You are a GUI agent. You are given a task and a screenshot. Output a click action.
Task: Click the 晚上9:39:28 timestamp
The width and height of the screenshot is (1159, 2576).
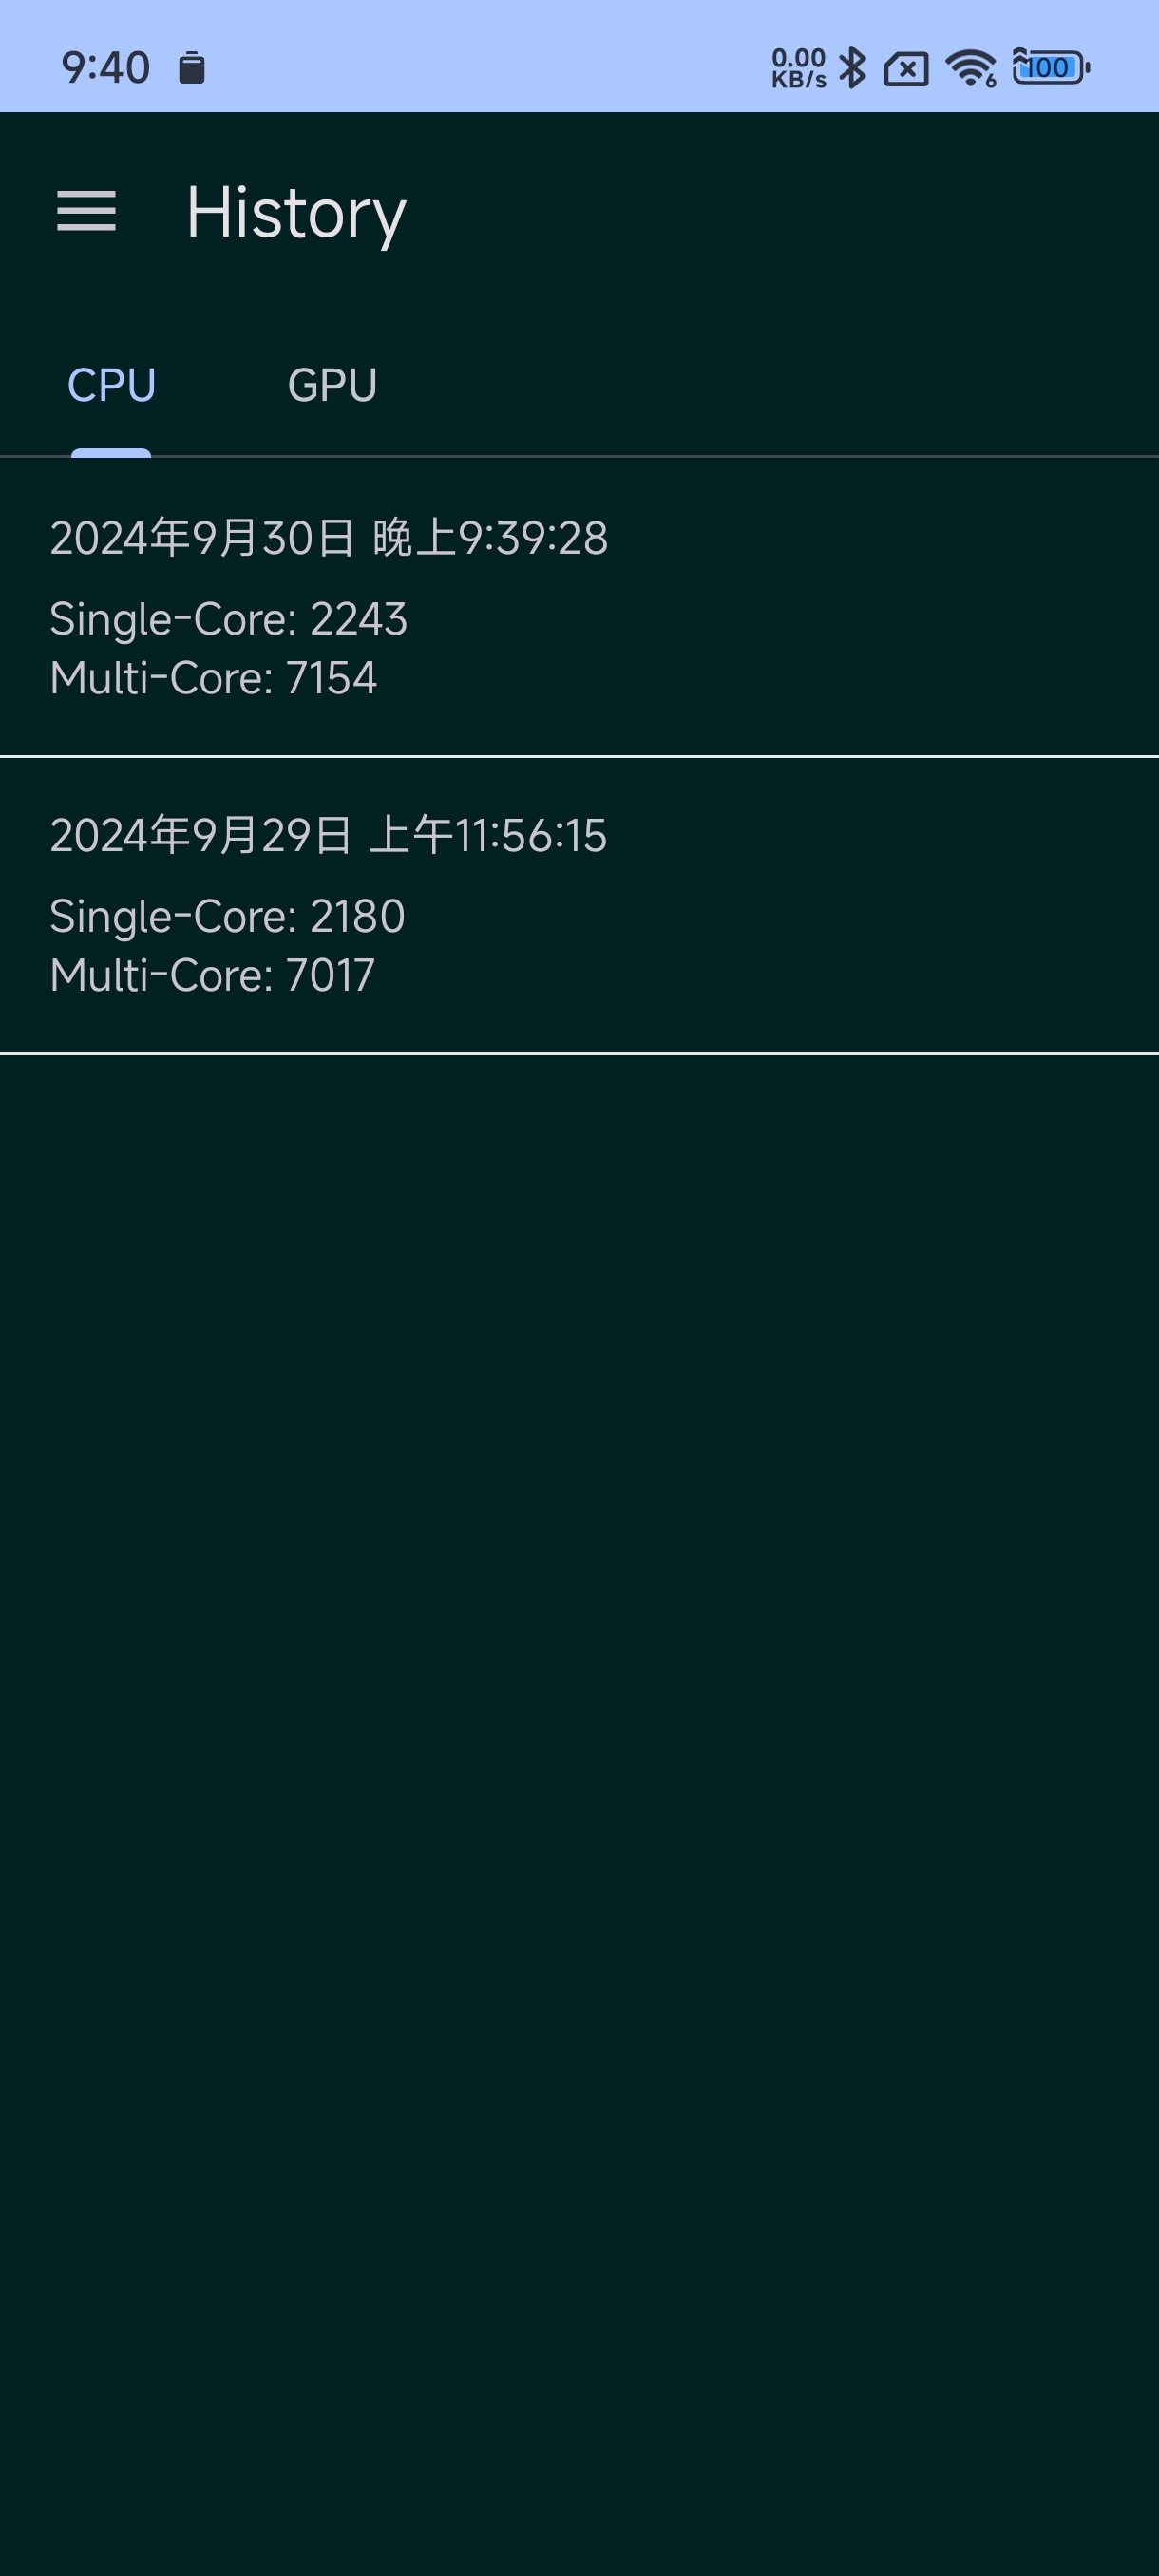(x=490, y=538)
